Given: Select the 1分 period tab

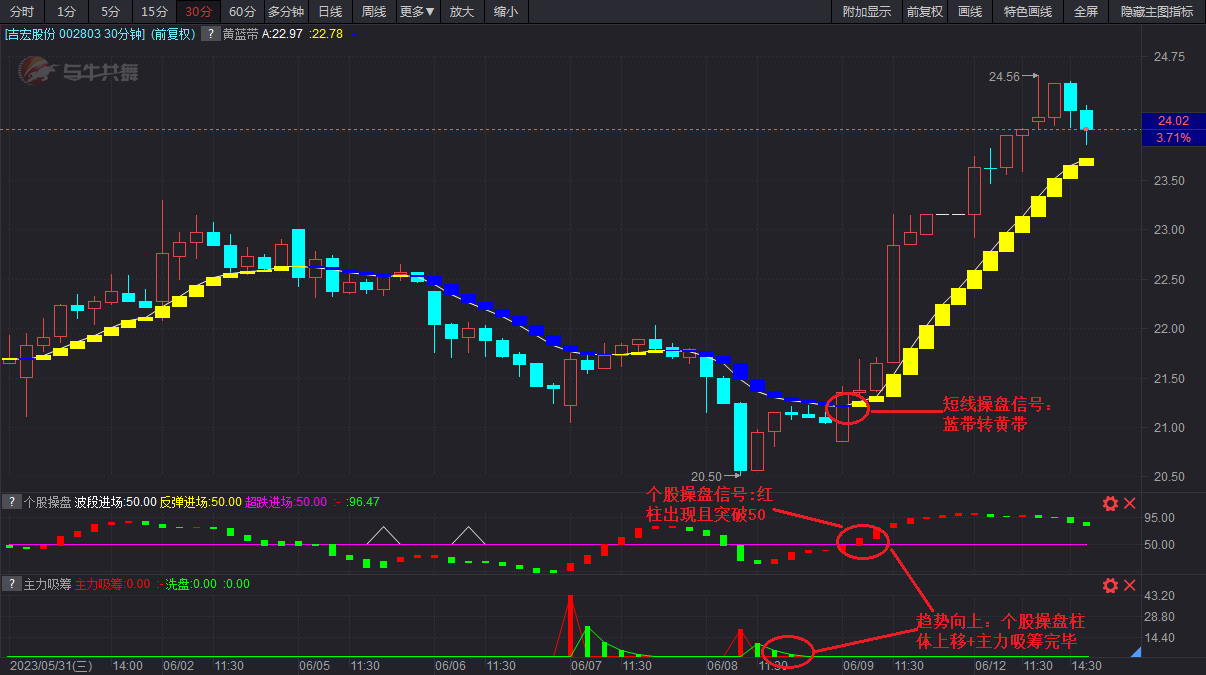Looking at the screenshot, I should coord(66,12).
